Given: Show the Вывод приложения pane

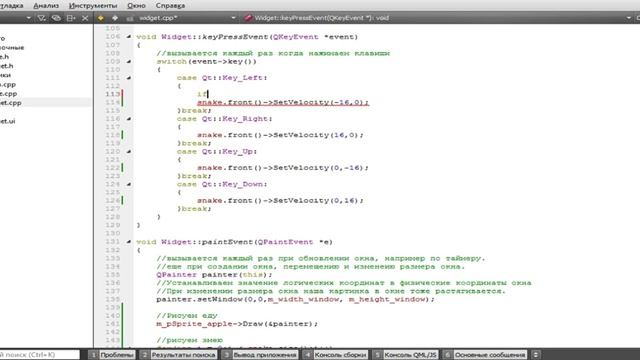Looking at the screenshot, I should tap(260, 355).
